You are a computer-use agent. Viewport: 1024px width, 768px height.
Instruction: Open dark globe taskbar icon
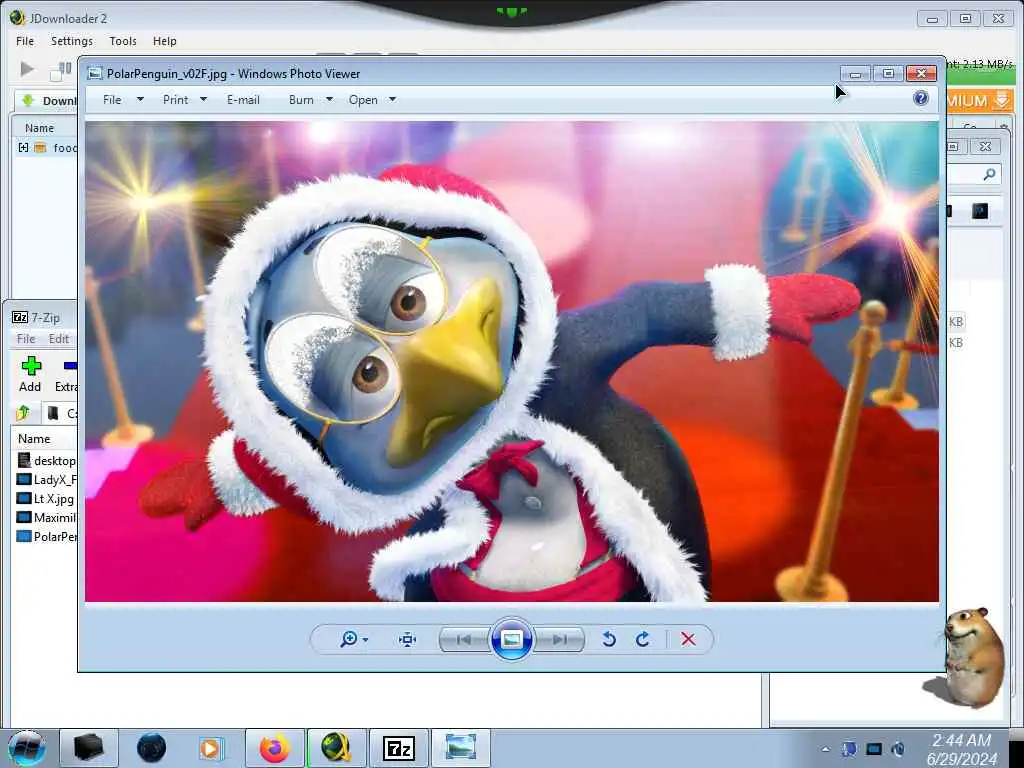[x=152, y=748]
